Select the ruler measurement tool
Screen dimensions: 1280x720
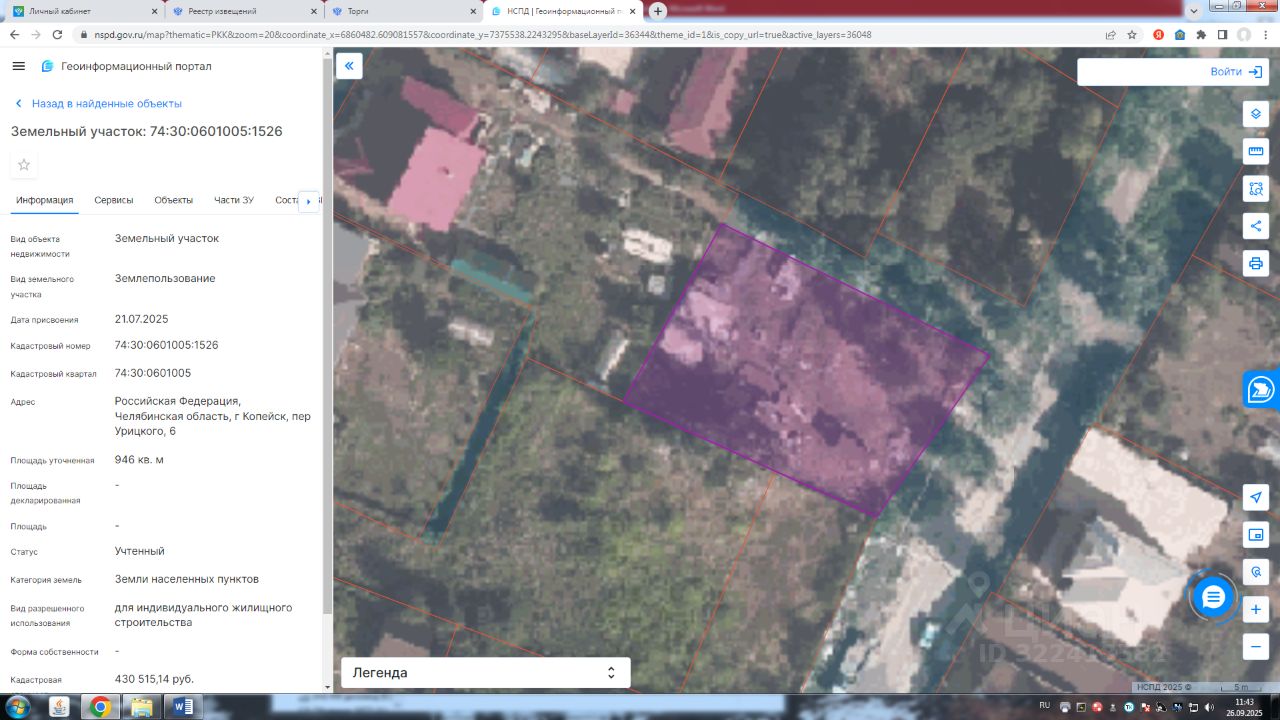1256,151
